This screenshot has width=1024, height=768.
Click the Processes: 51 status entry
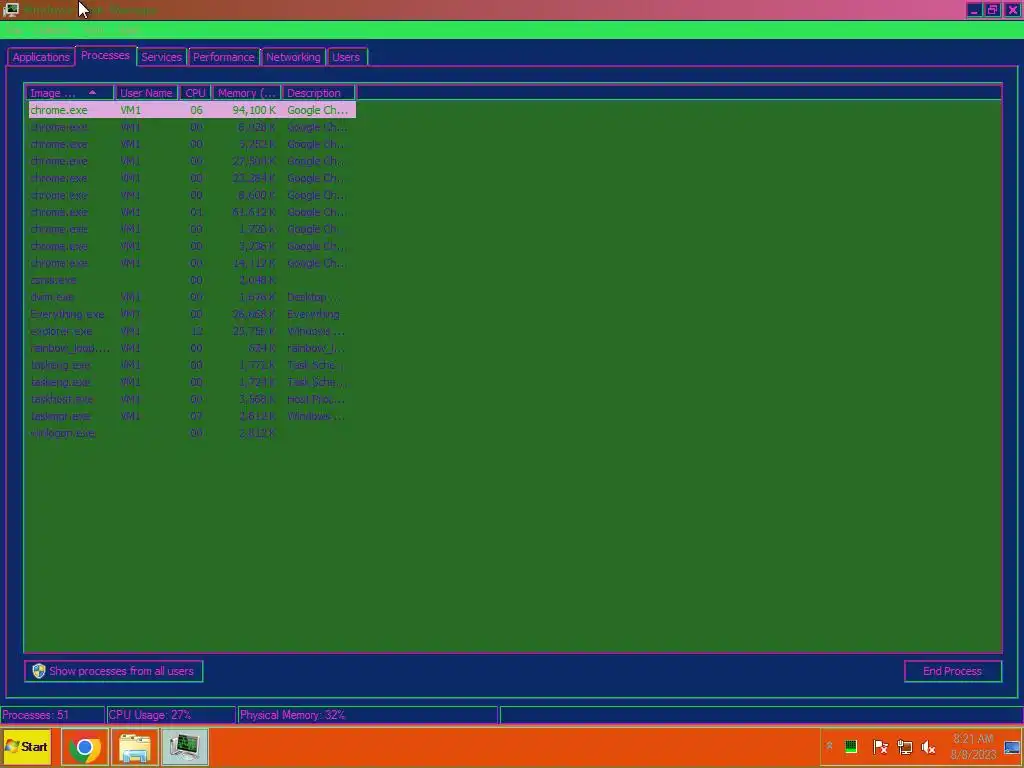(52, 714)
